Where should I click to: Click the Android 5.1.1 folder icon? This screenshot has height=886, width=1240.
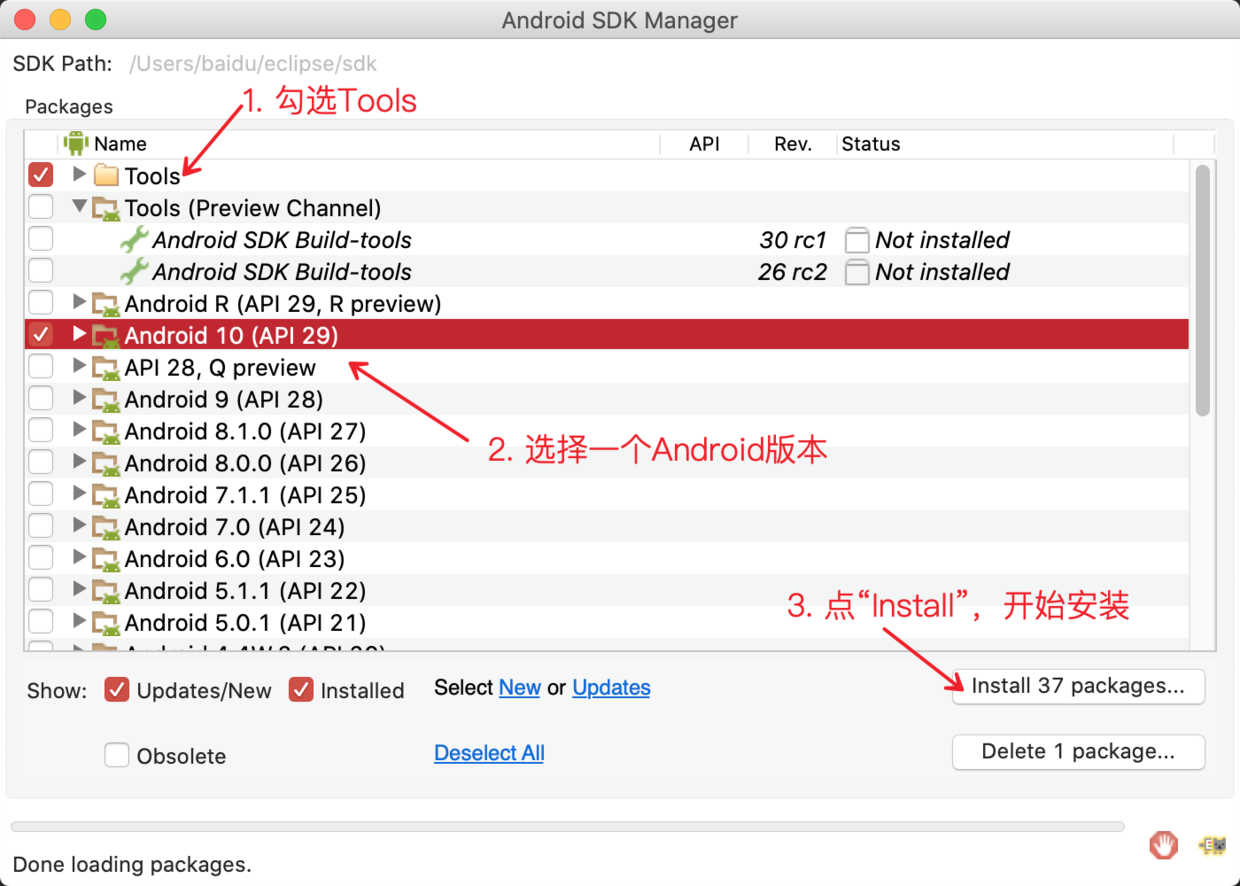[x=106, y=591]
